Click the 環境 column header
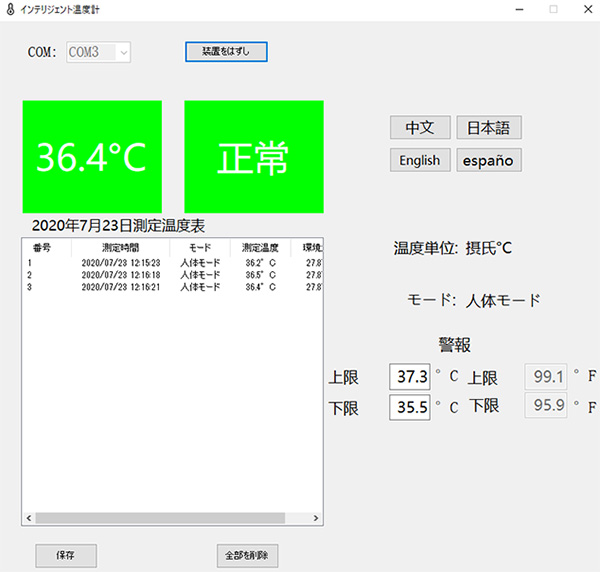 tap(307, 248)
